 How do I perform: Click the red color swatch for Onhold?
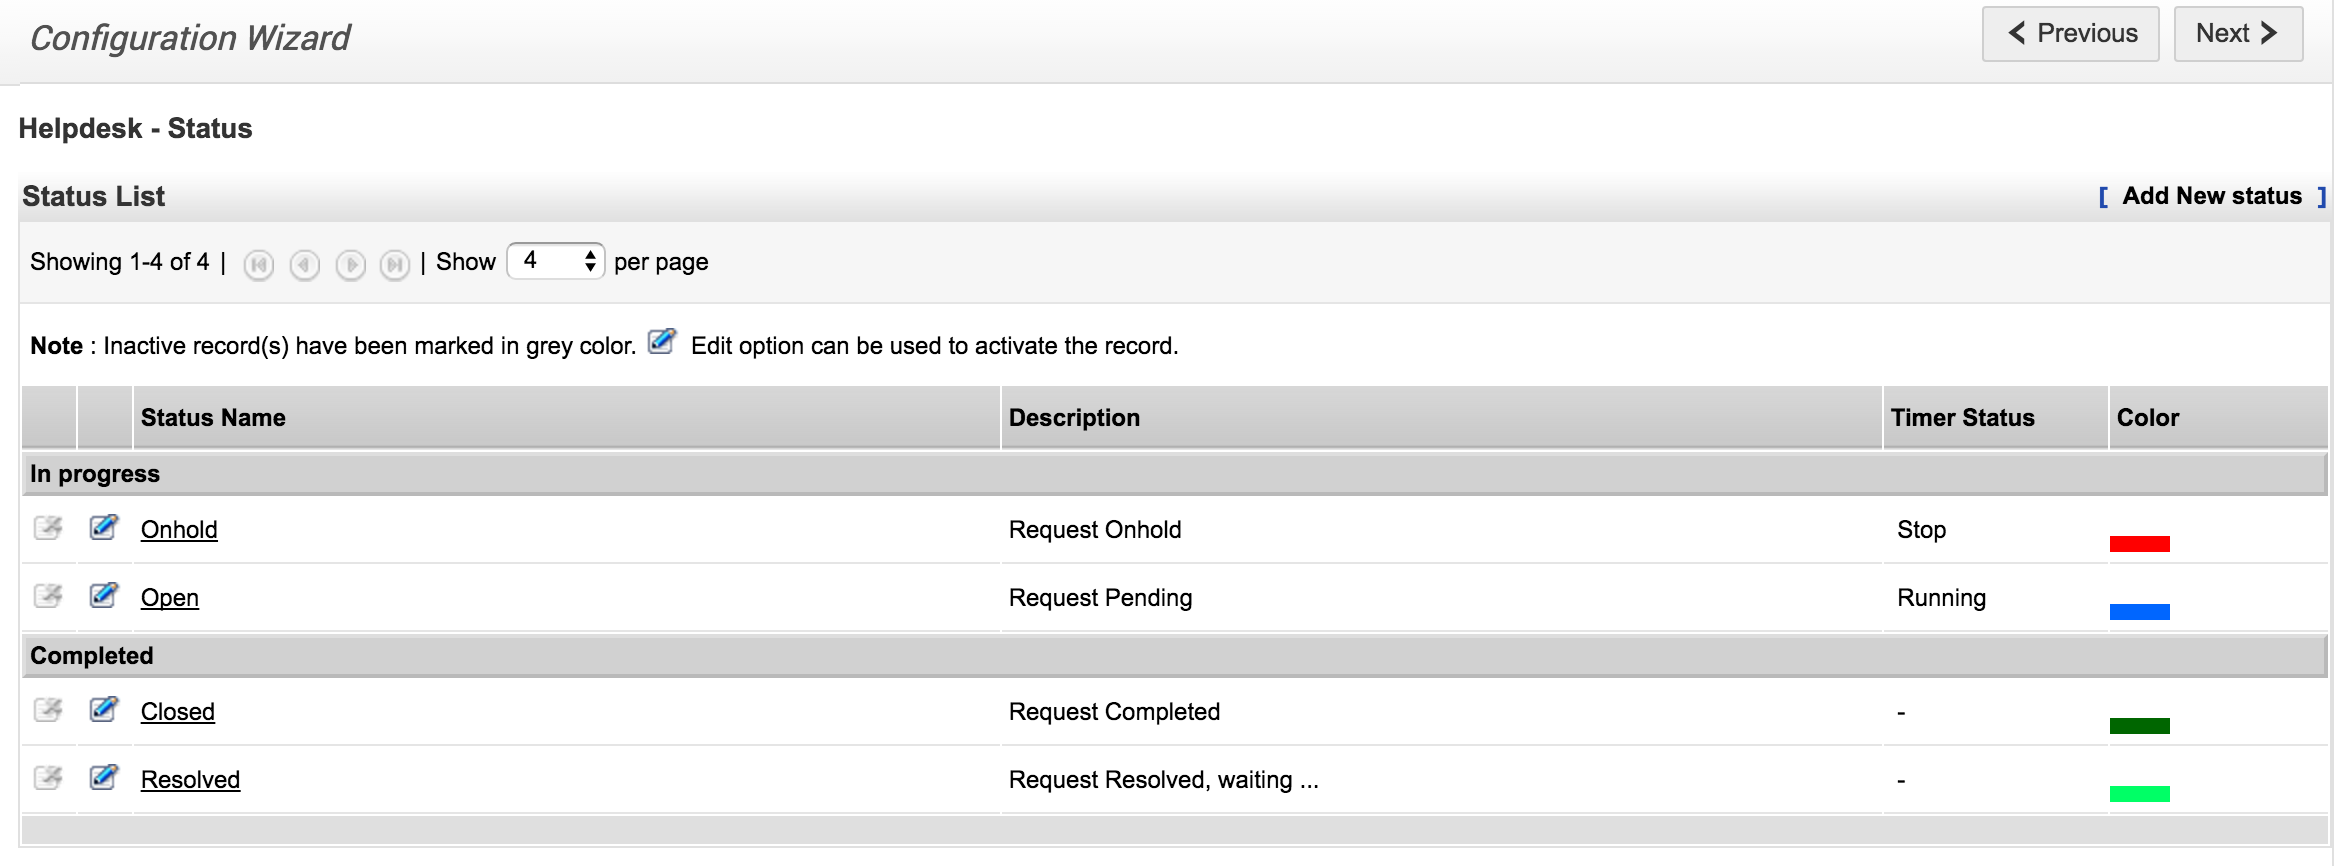coord(2139,544)
